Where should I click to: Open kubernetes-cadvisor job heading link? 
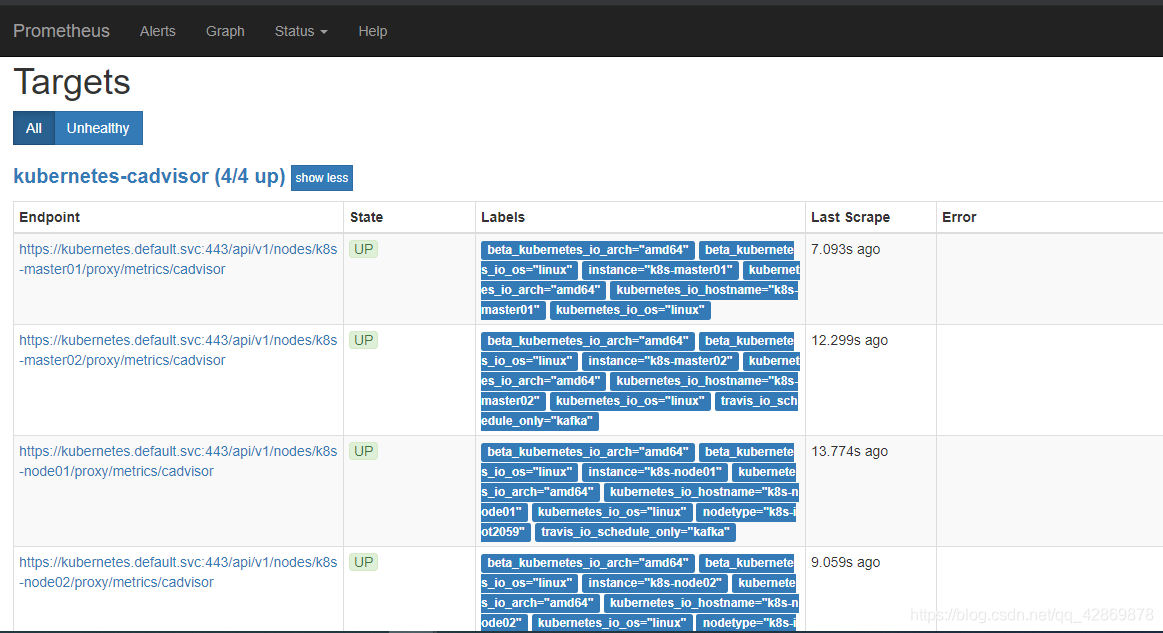tap(149, 177)
